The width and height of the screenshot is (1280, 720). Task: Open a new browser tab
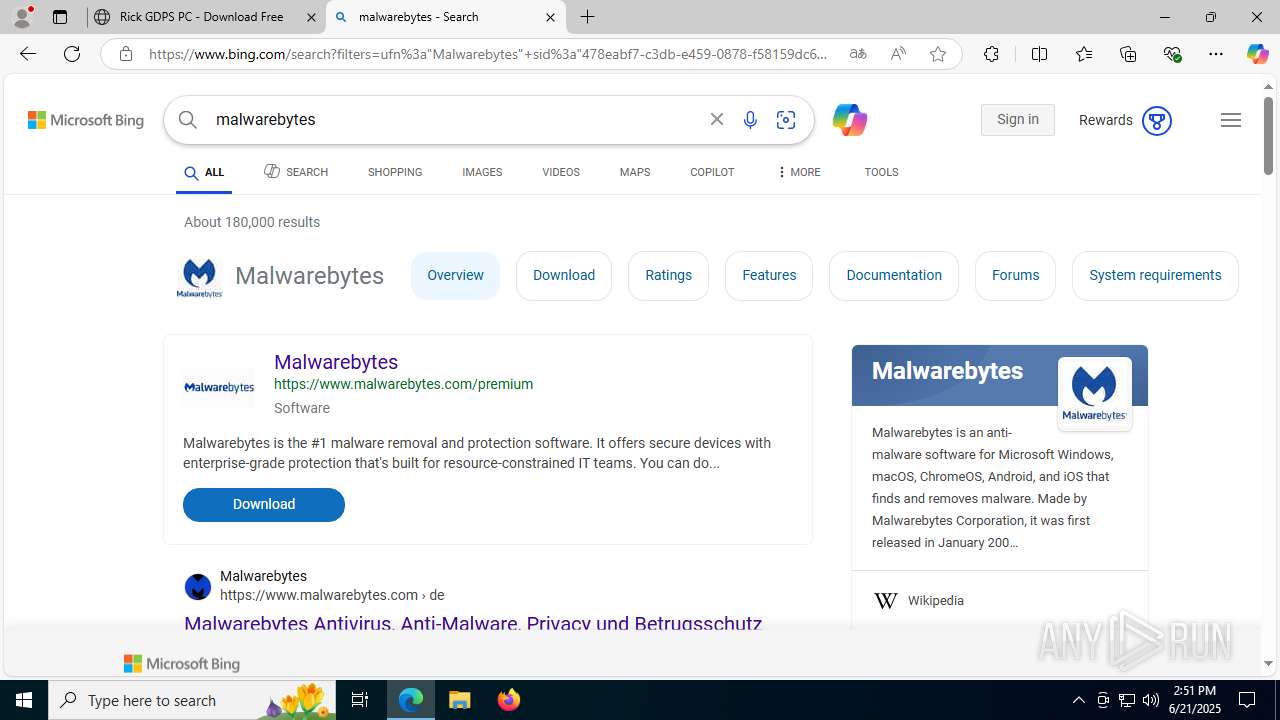click(x=588, y=17)
